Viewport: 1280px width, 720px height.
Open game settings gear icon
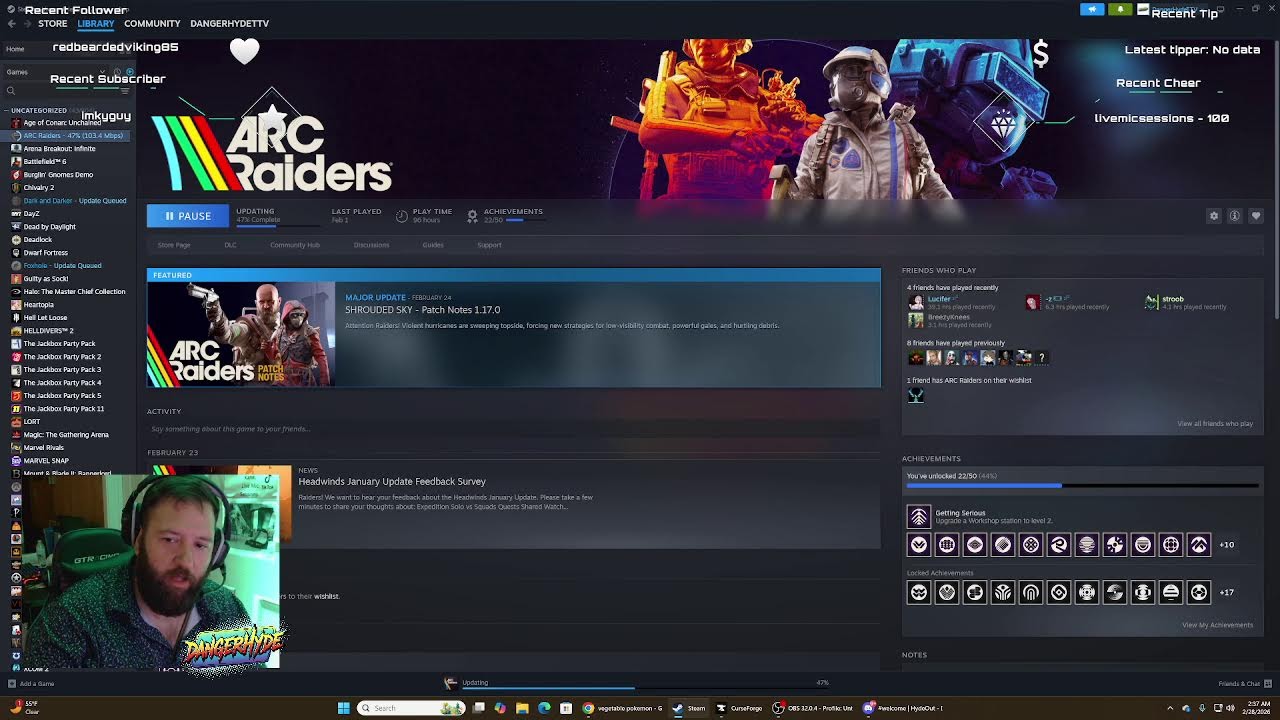[1214, 216]
